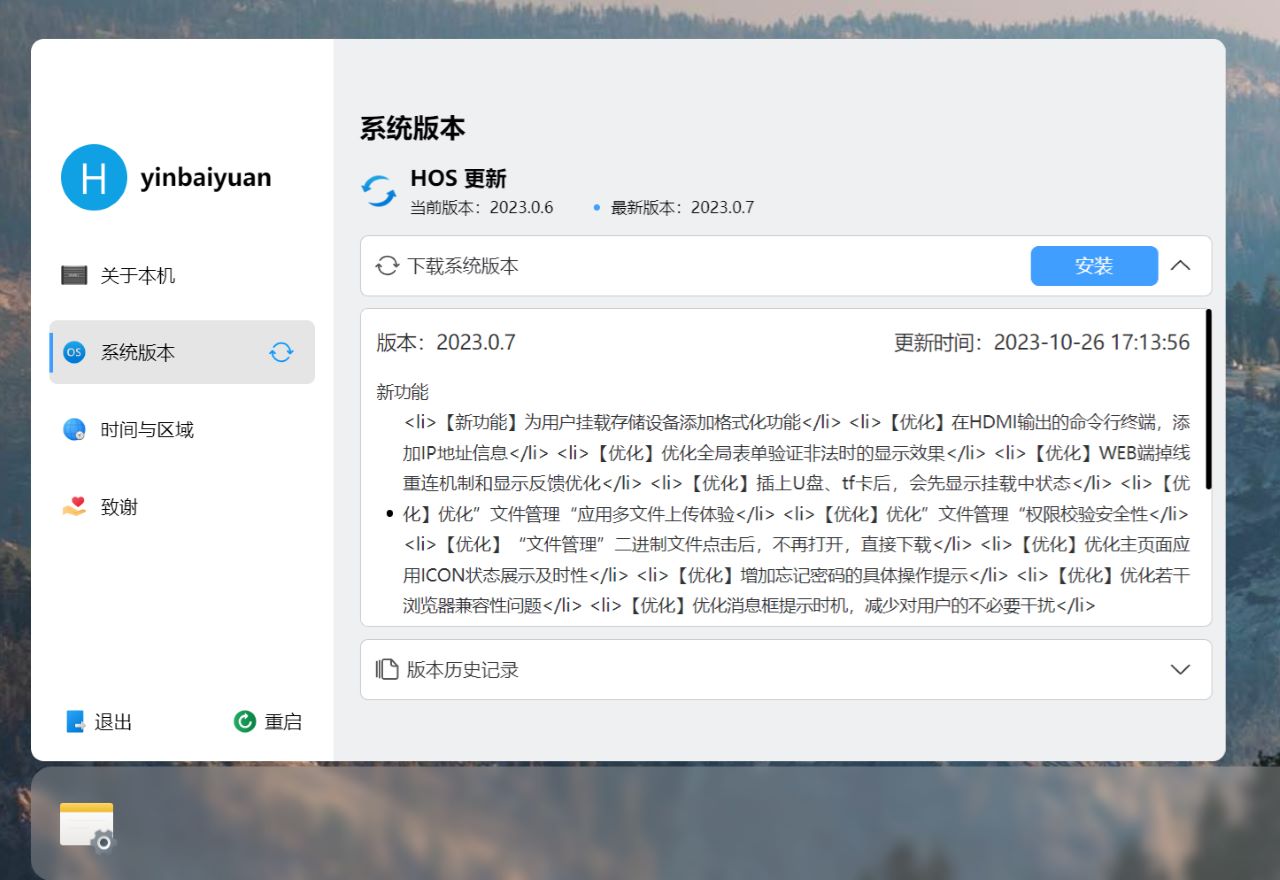
Task: Click the OS icon beside 系统版本
Action: 74,352
